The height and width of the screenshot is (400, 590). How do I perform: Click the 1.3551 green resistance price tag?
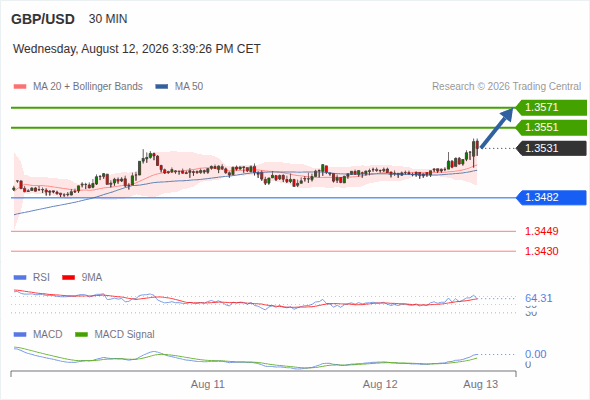pyautogui.click(x=551, y=128)
